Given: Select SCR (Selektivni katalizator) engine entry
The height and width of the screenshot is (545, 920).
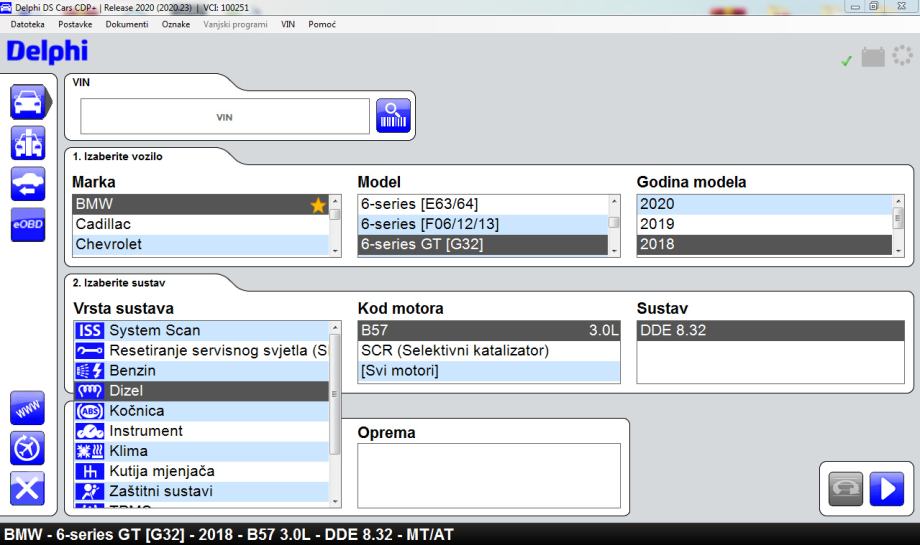Looking at the screenshot, I should tap(489, 350).
